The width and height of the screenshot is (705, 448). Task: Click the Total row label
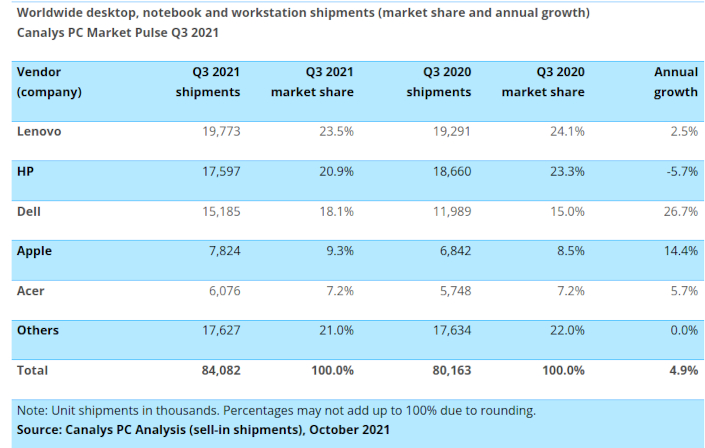tap(33, 370)
